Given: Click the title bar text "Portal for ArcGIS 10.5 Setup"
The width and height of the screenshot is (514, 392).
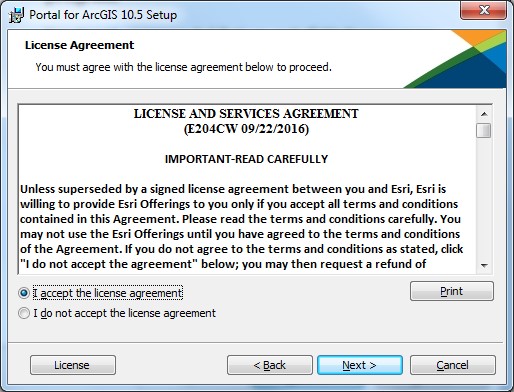Looking at the screenshot, I should click(103, 15).
